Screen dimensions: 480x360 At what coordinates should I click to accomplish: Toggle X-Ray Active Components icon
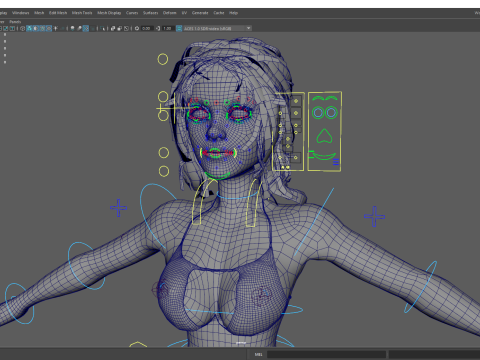(120, 28)
